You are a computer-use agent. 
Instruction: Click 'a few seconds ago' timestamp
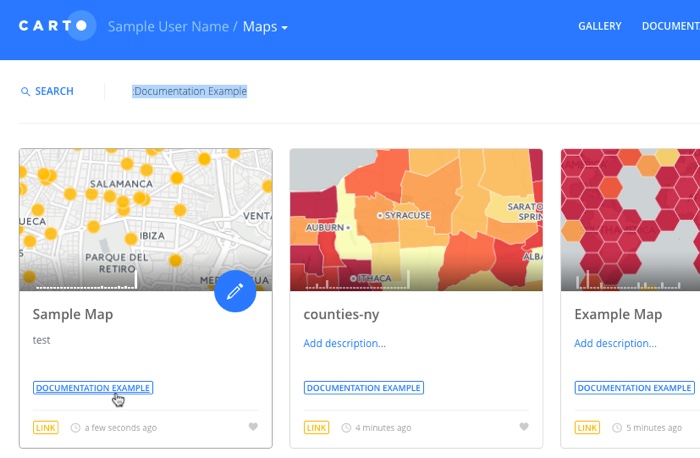pyautogui.click(x=121, y=428)
